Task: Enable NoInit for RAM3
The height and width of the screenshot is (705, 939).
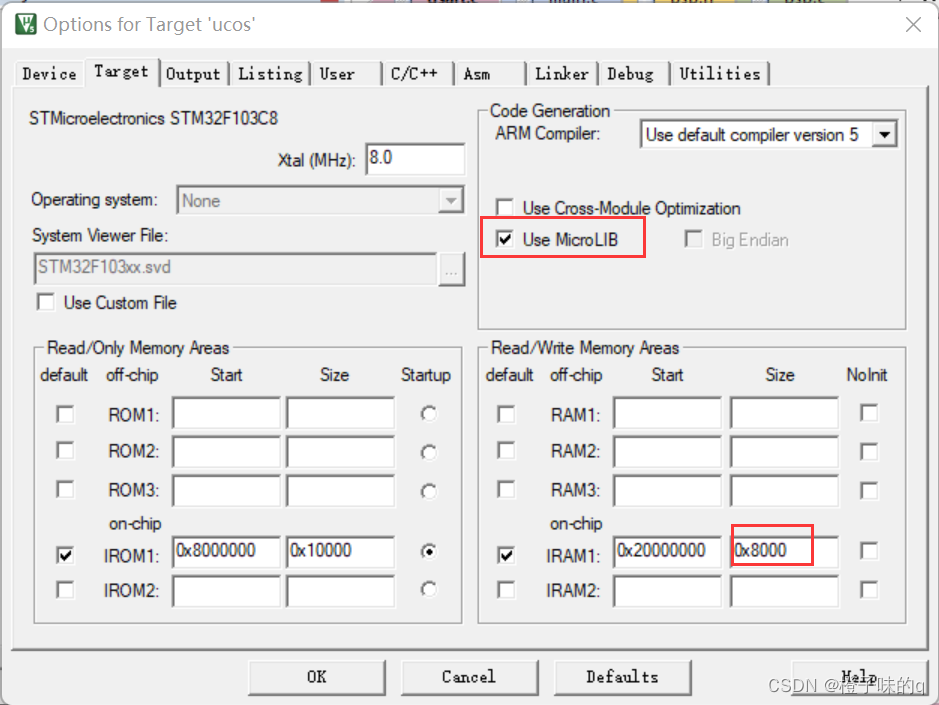Action: [x=869, y=491]
